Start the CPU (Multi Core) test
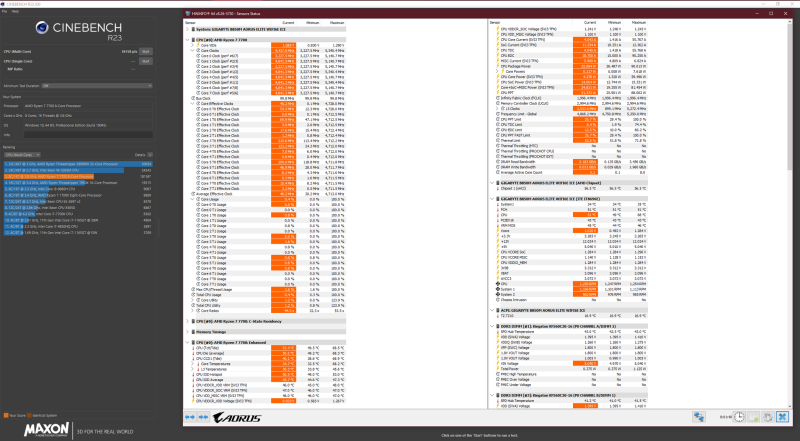 point(145,52)
